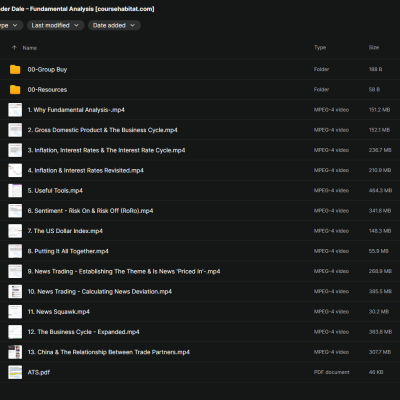Open 1. Why Fundamental Analysis-.mp4
This screenshot has width=400, height=400.
tap(76, 110)
